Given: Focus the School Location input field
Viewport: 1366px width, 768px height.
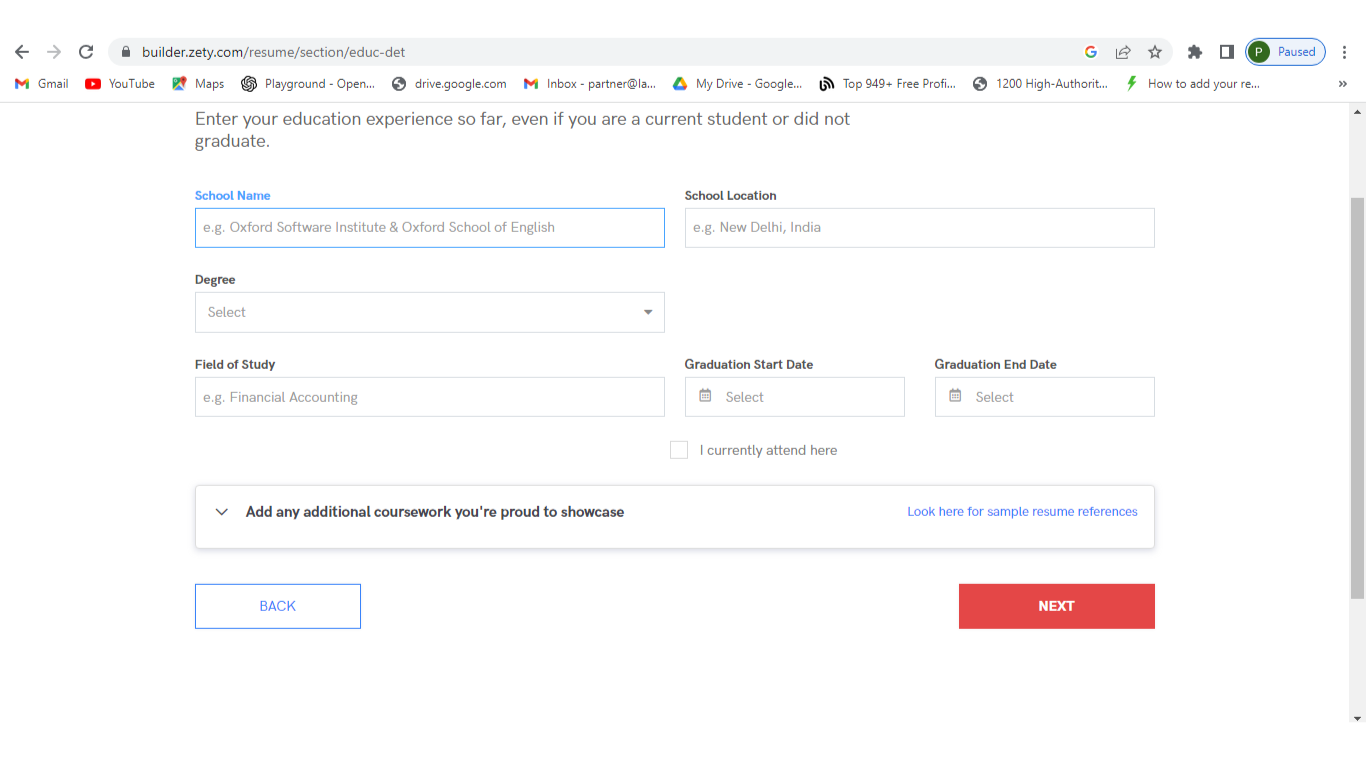Looking at the screenshot, I should 919,228.
